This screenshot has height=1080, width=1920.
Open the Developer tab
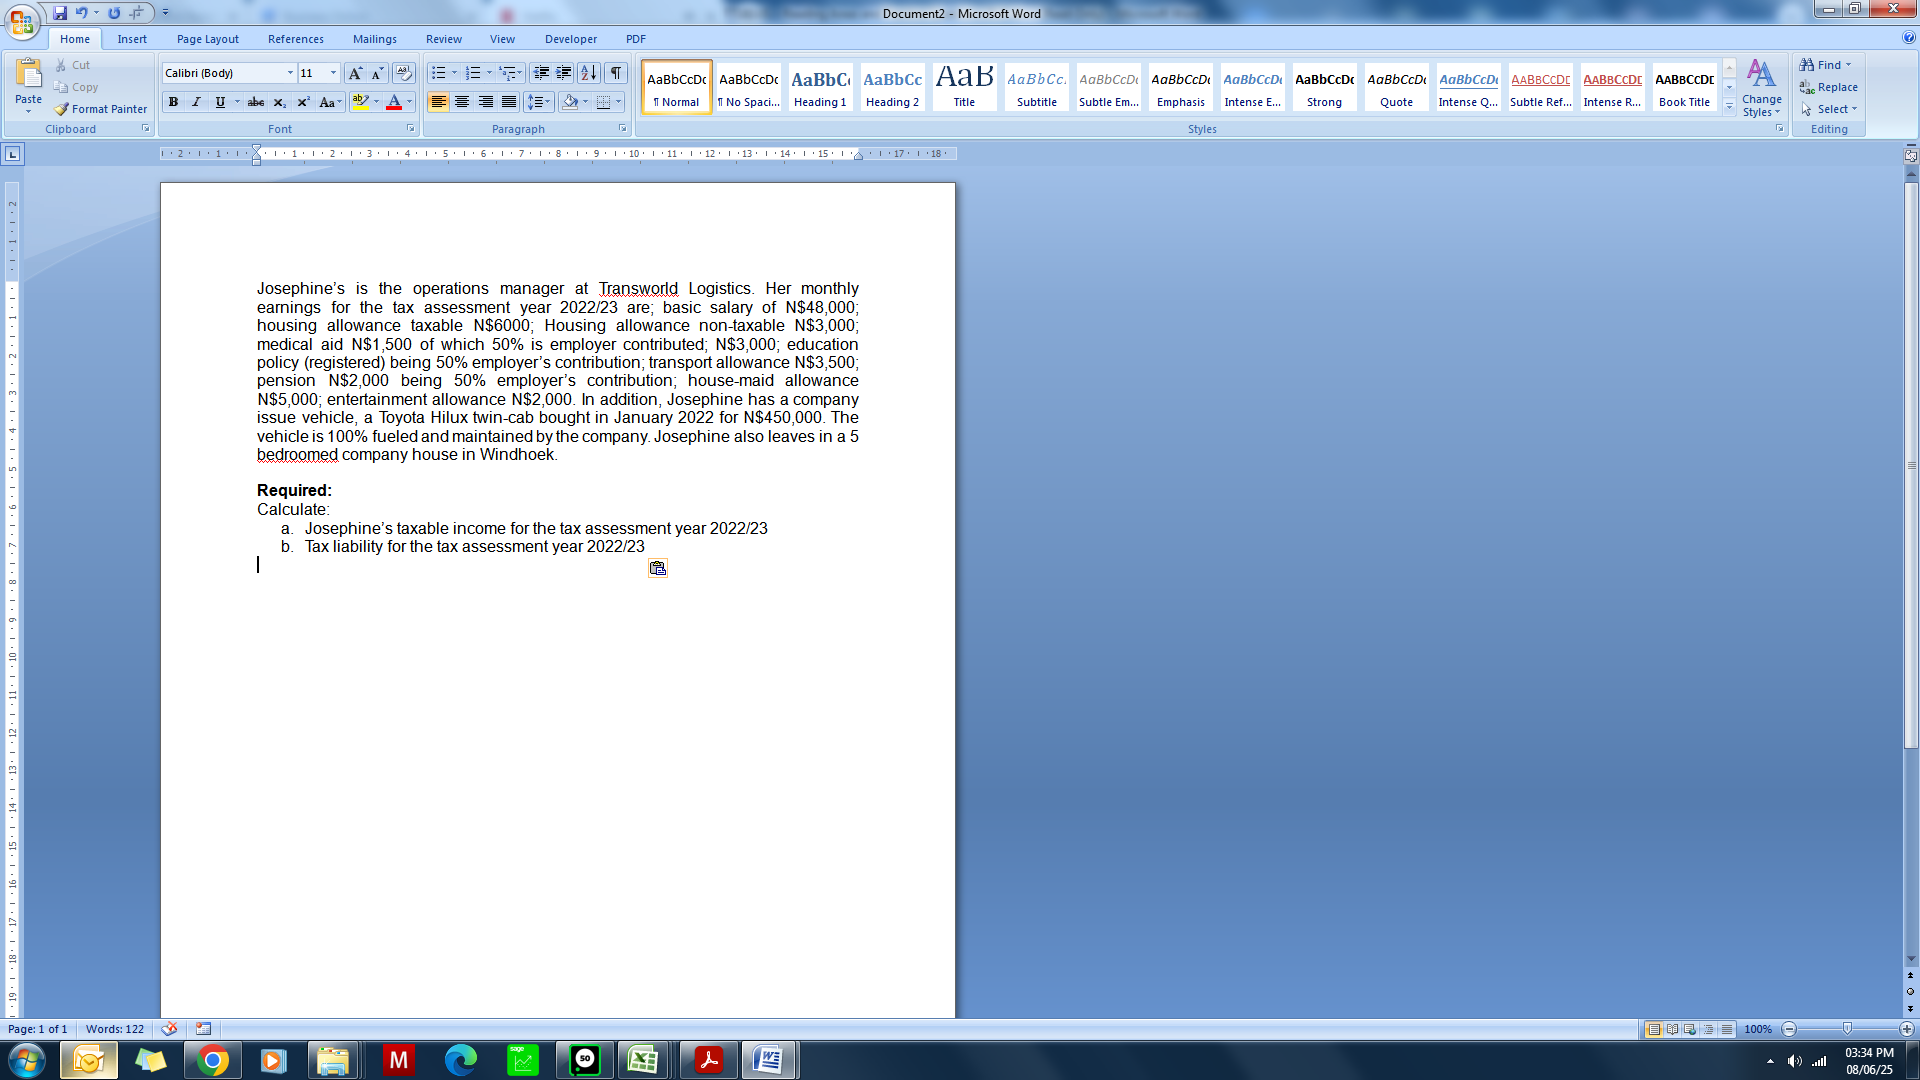[571, 39]
